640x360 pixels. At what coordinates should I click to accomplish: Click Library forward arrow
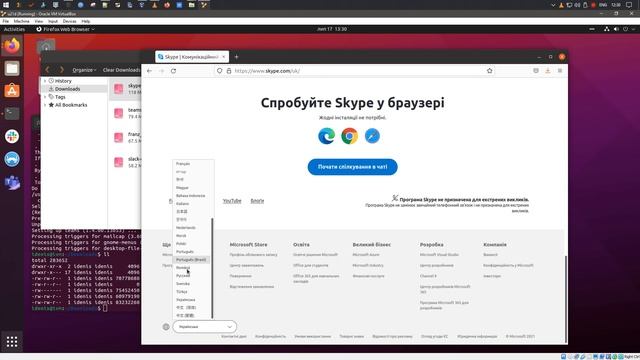(62, 70)
